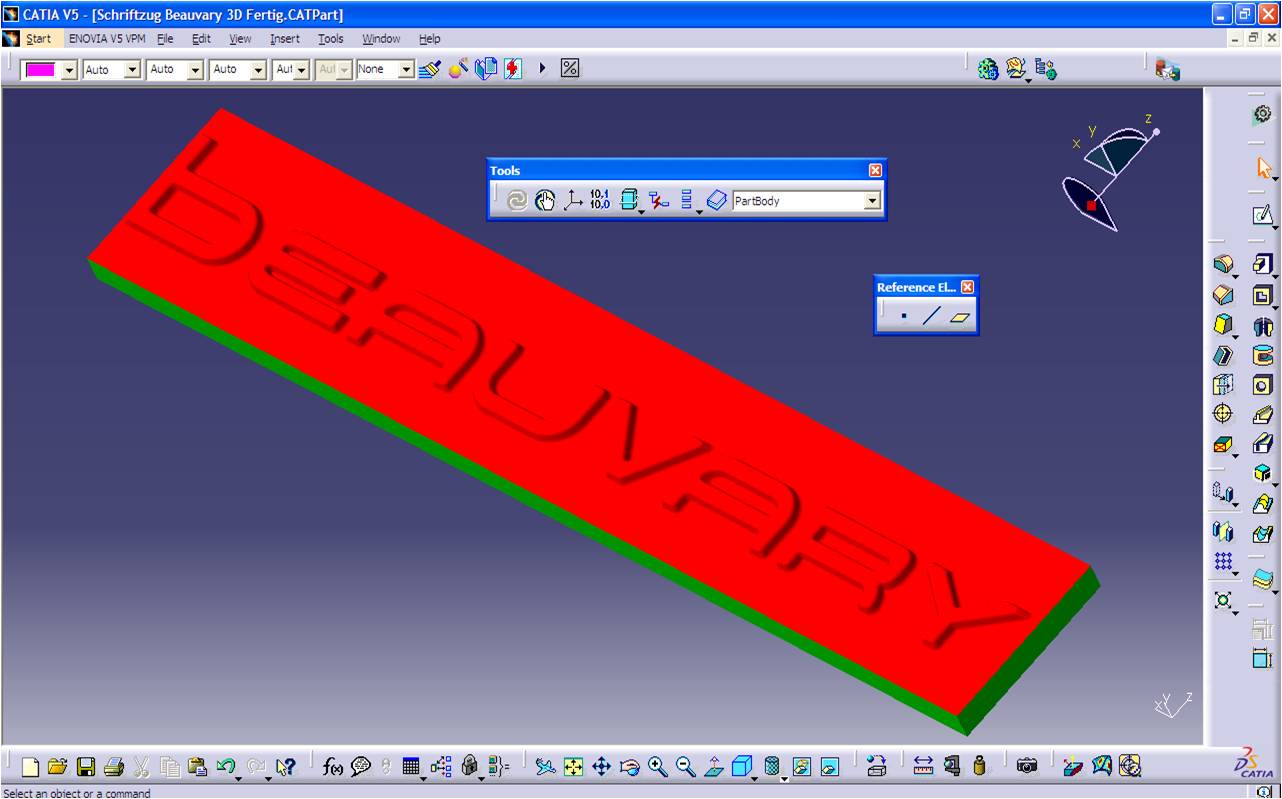Click the Normal View icon
The width and height of the screenshot is (1282, 799).
click(x=714, y=767)
